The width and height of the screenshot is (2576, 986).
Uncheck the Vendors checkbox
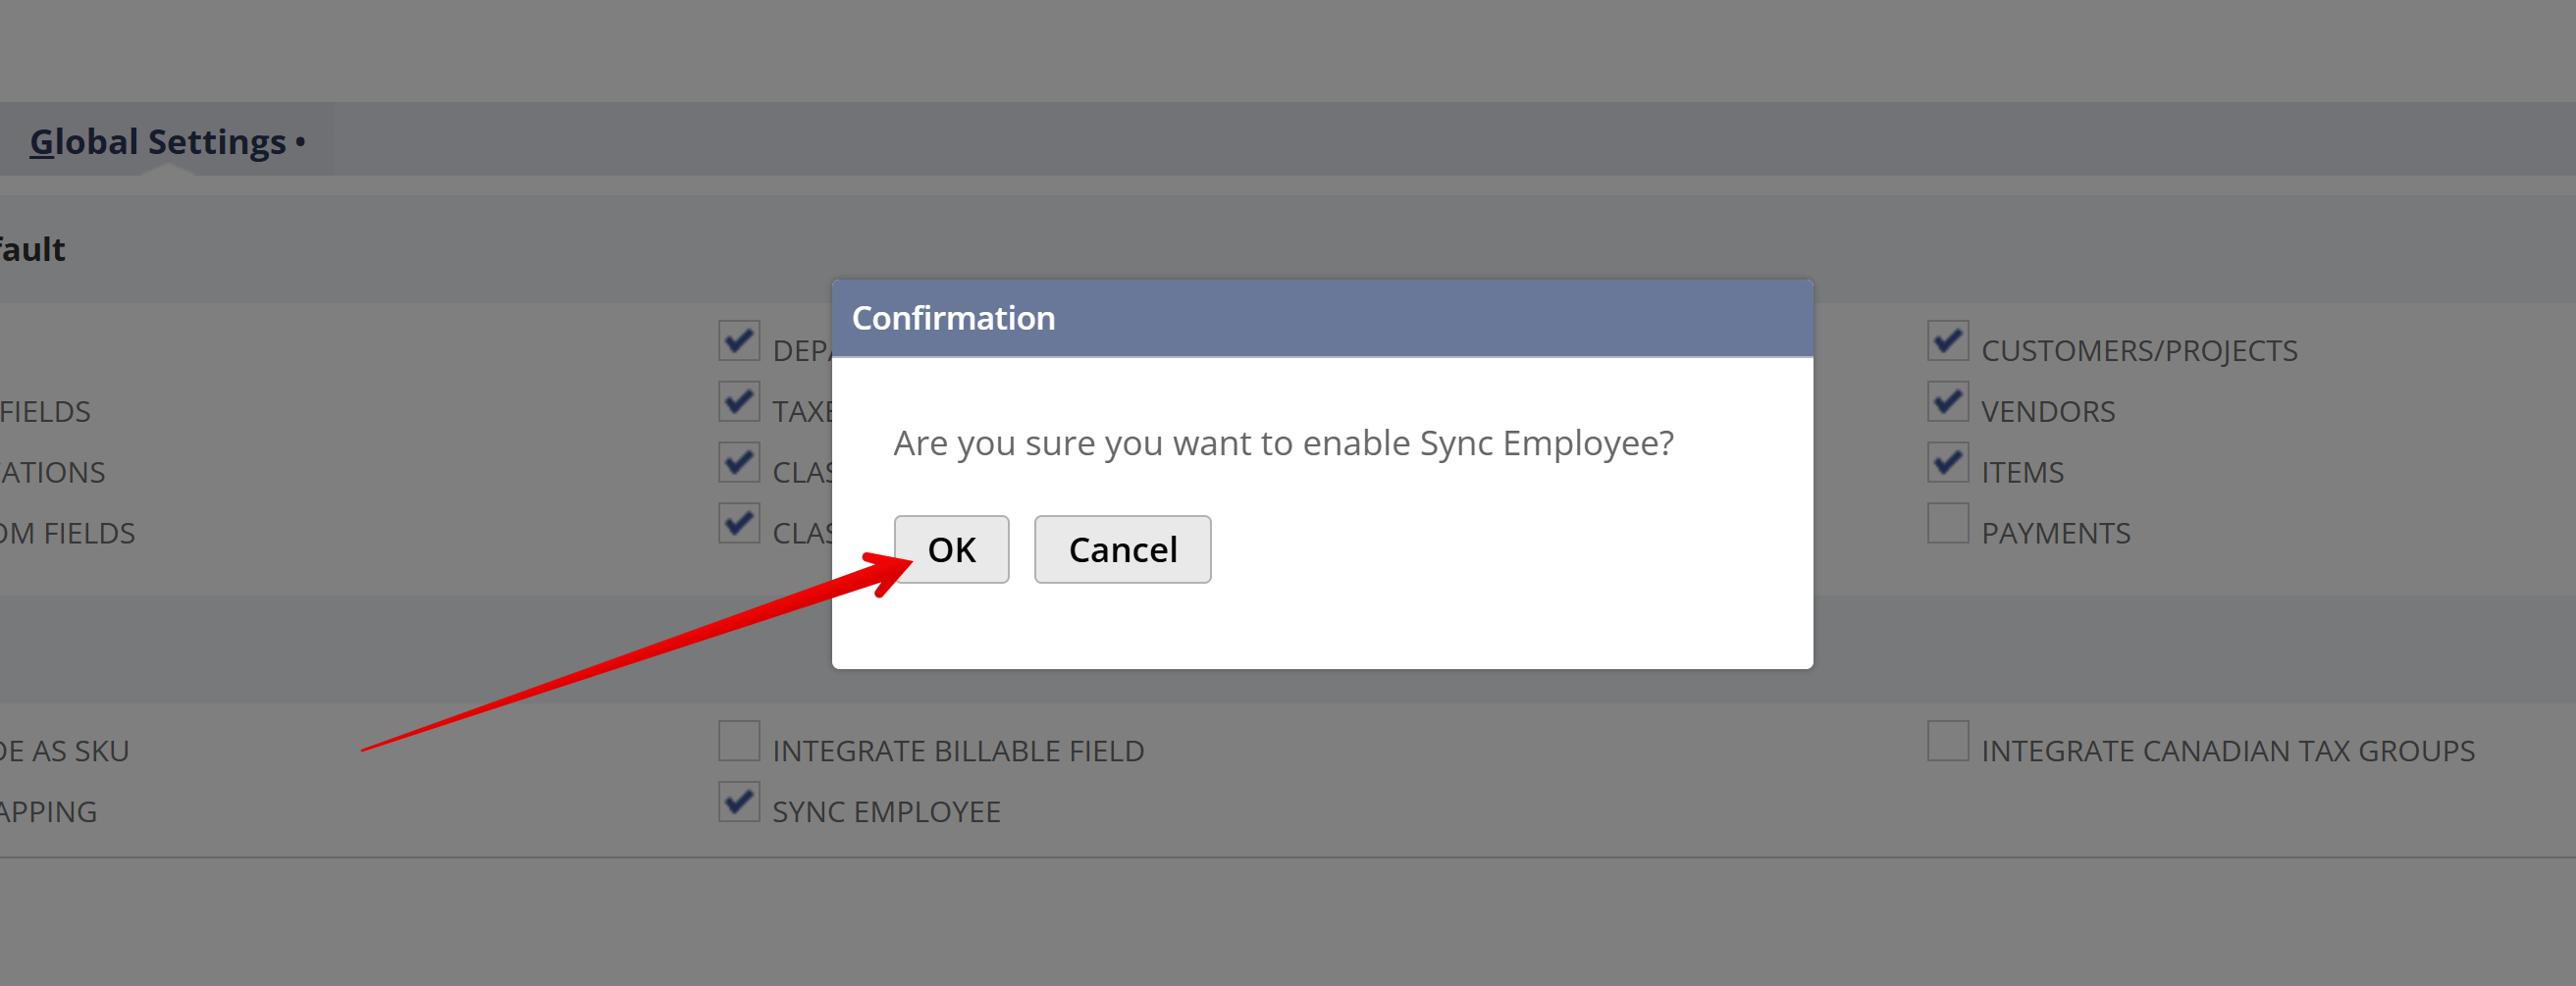point(1947,402)
